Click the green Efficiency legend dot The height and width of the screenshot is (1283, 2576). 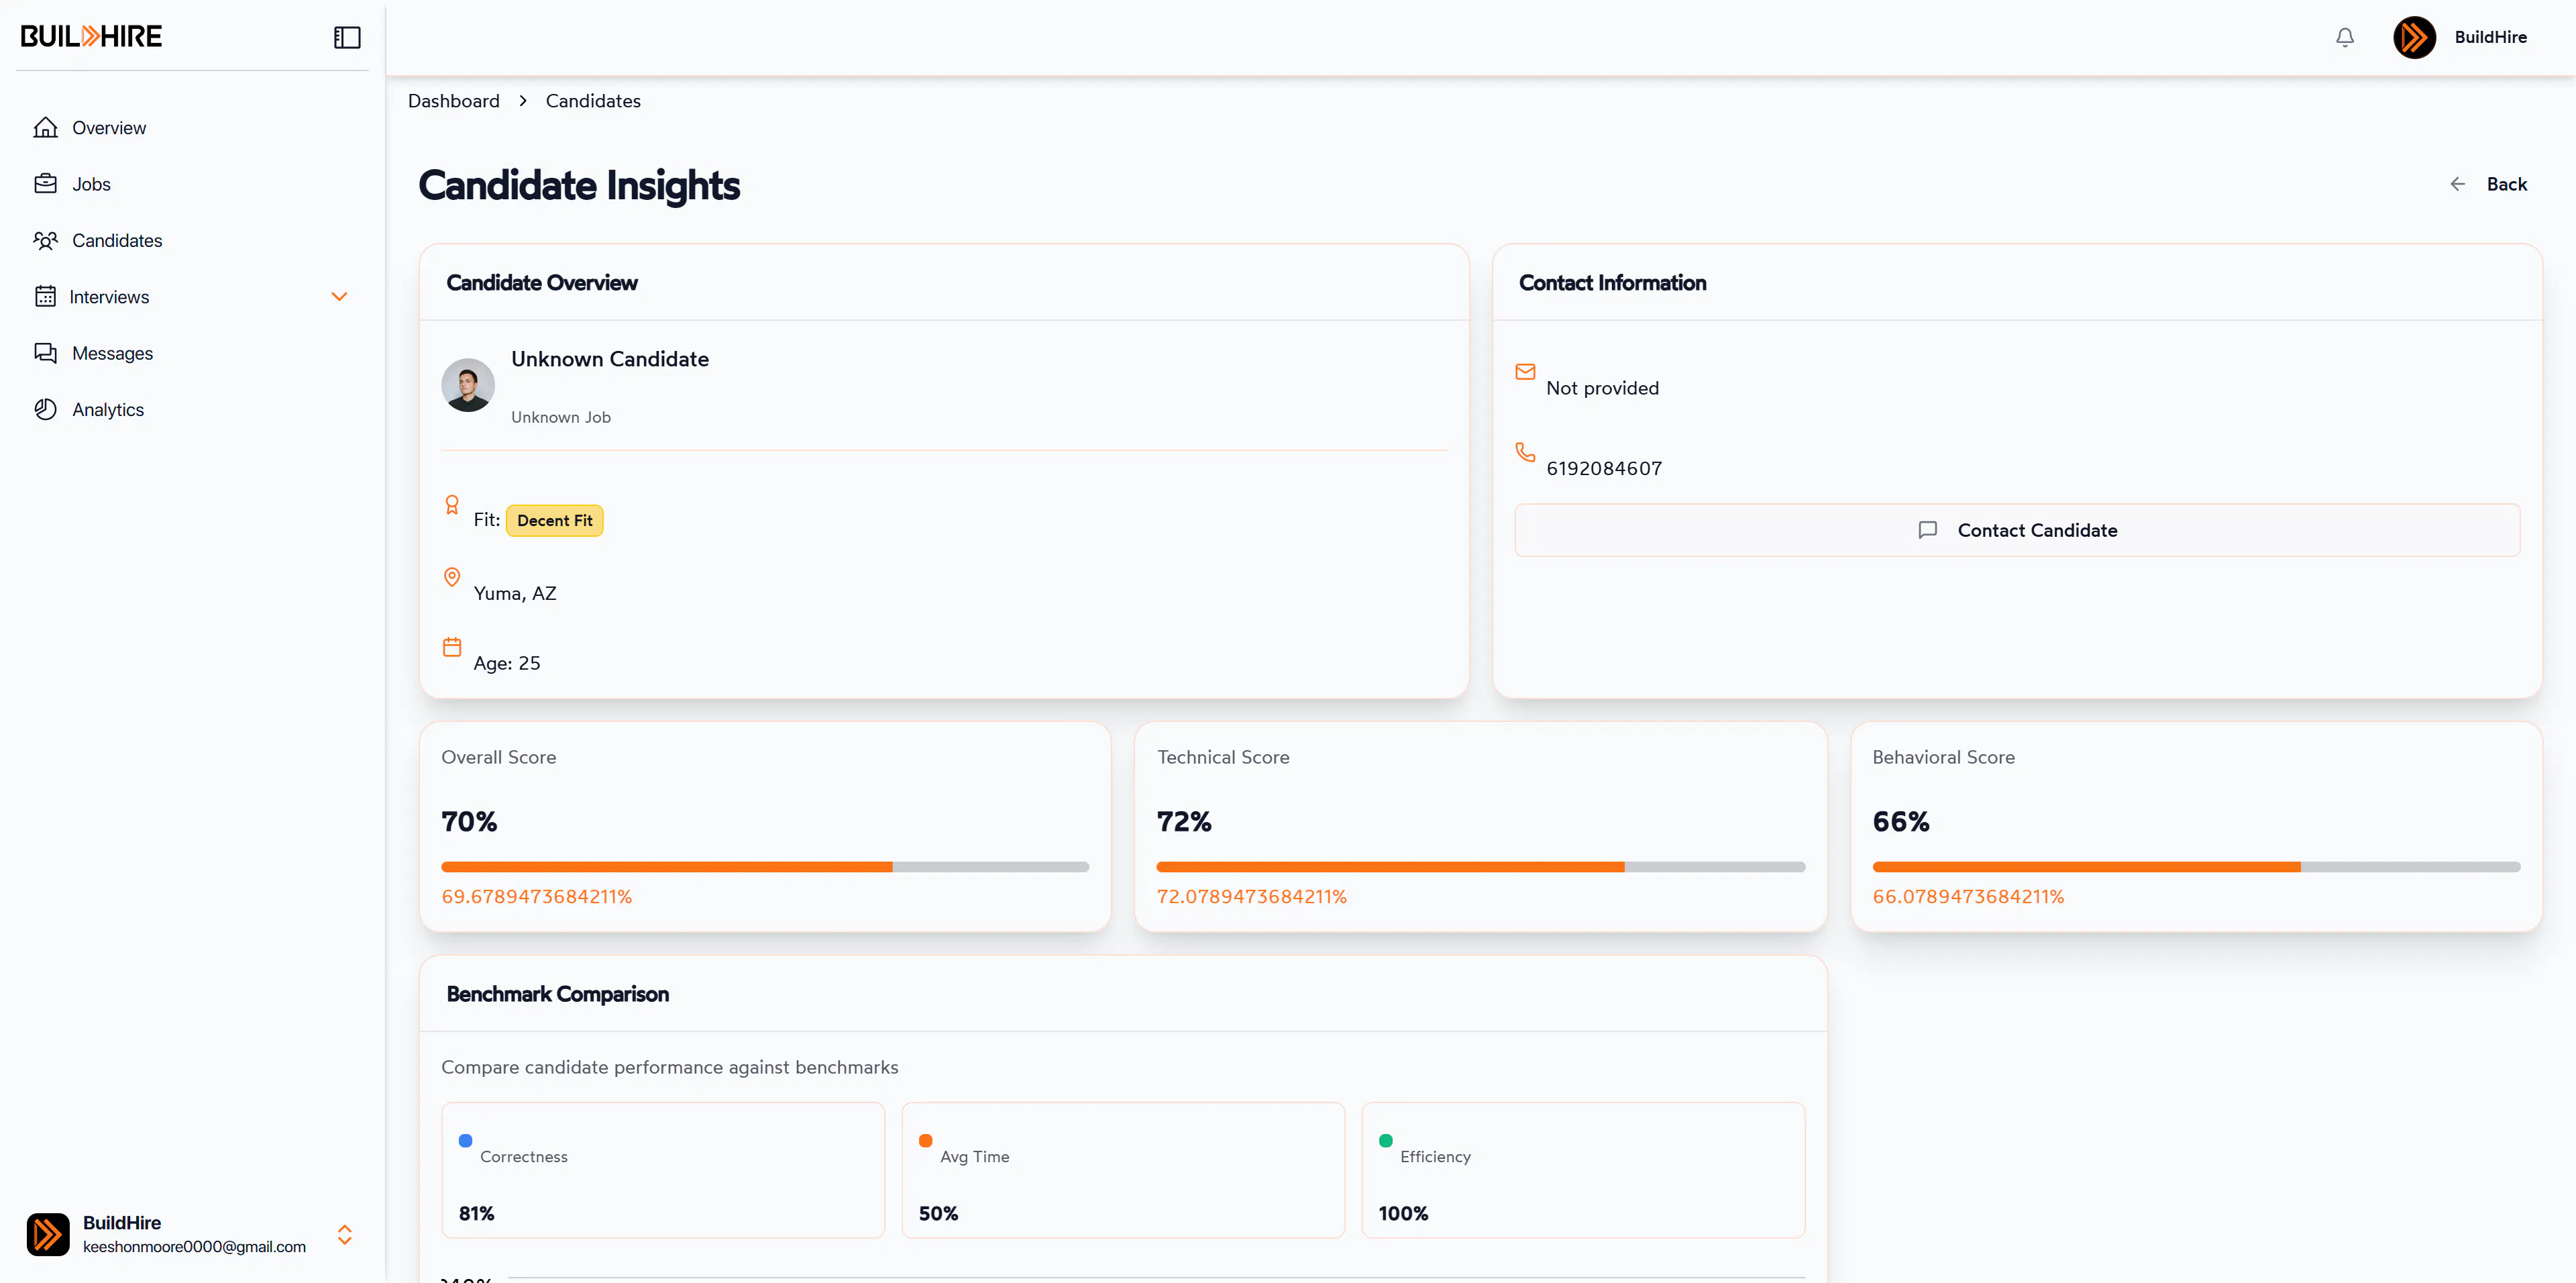click(x=1385, y=1140)
